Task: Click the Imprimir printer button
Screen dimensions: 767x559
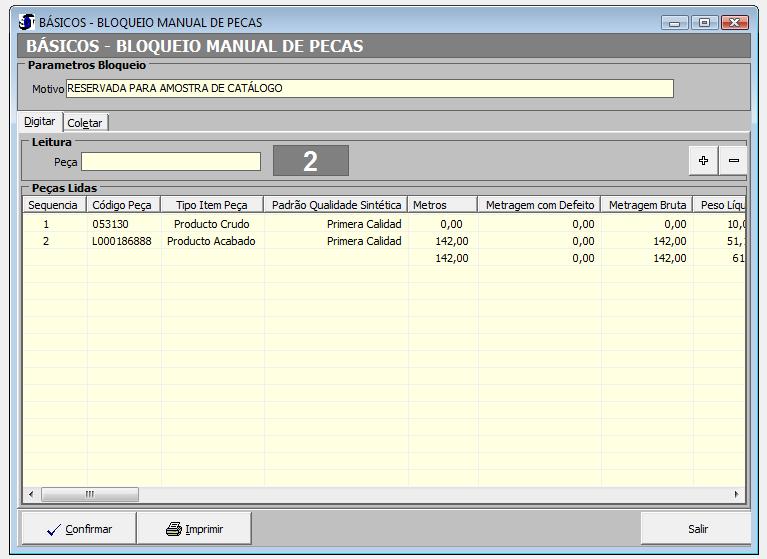Action: pyautogui.click(x=194, y=529)
